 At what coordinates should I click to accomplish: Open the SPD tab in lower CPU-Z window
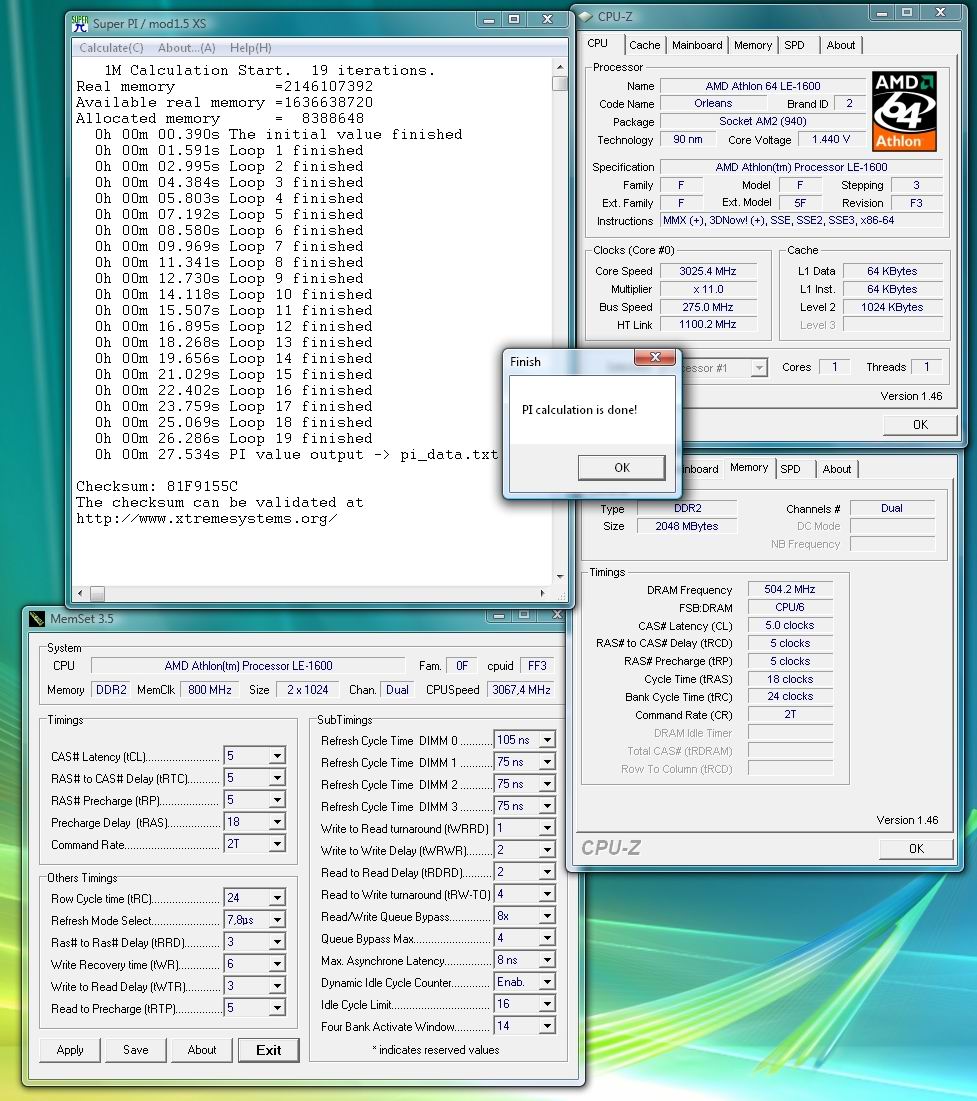coord(790,469)
